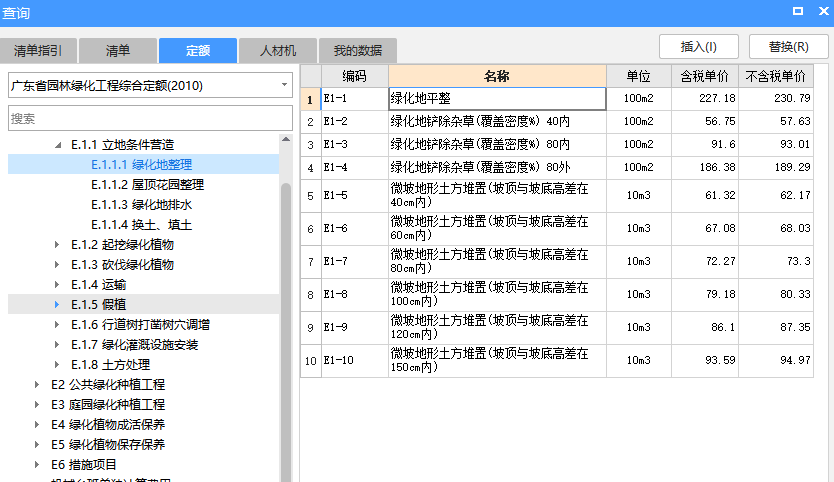Click the 插入(I) button
The width and height of the screenshot is (834, 482).
point(699,47)
